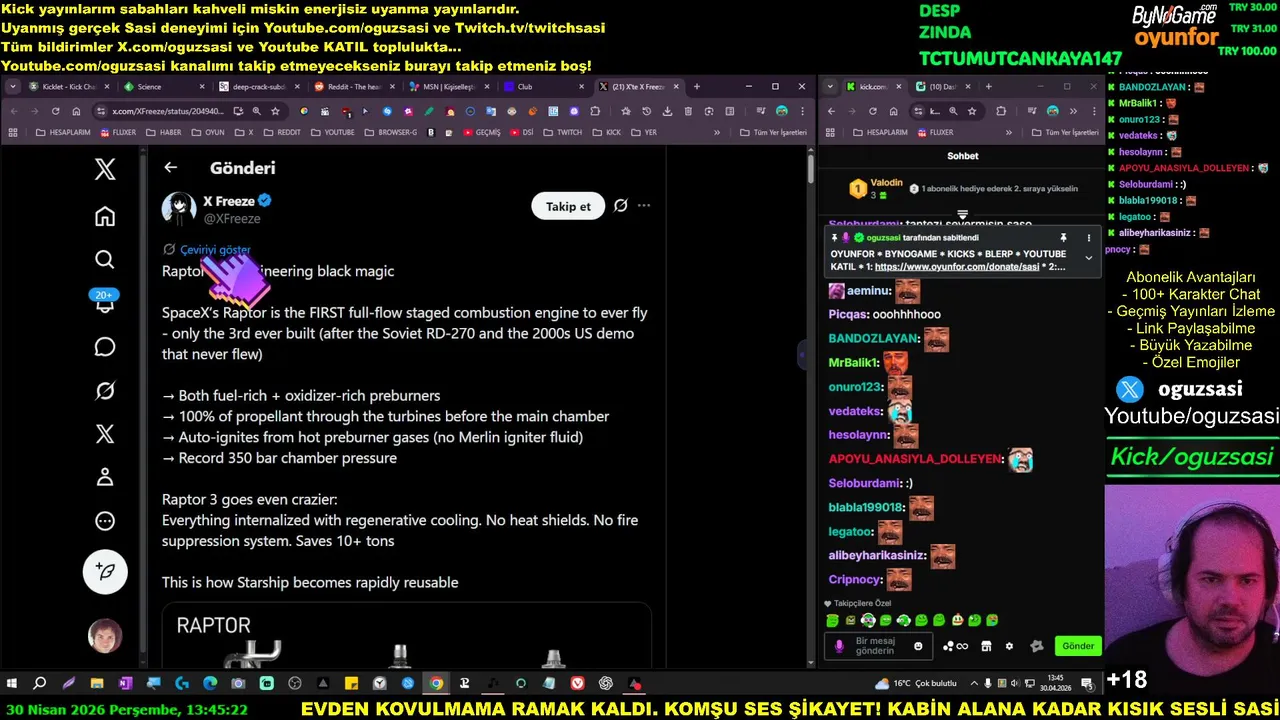Open FLUXER bookmark in Kick browser
This screenshot has width=1280, height=720.
934,132
